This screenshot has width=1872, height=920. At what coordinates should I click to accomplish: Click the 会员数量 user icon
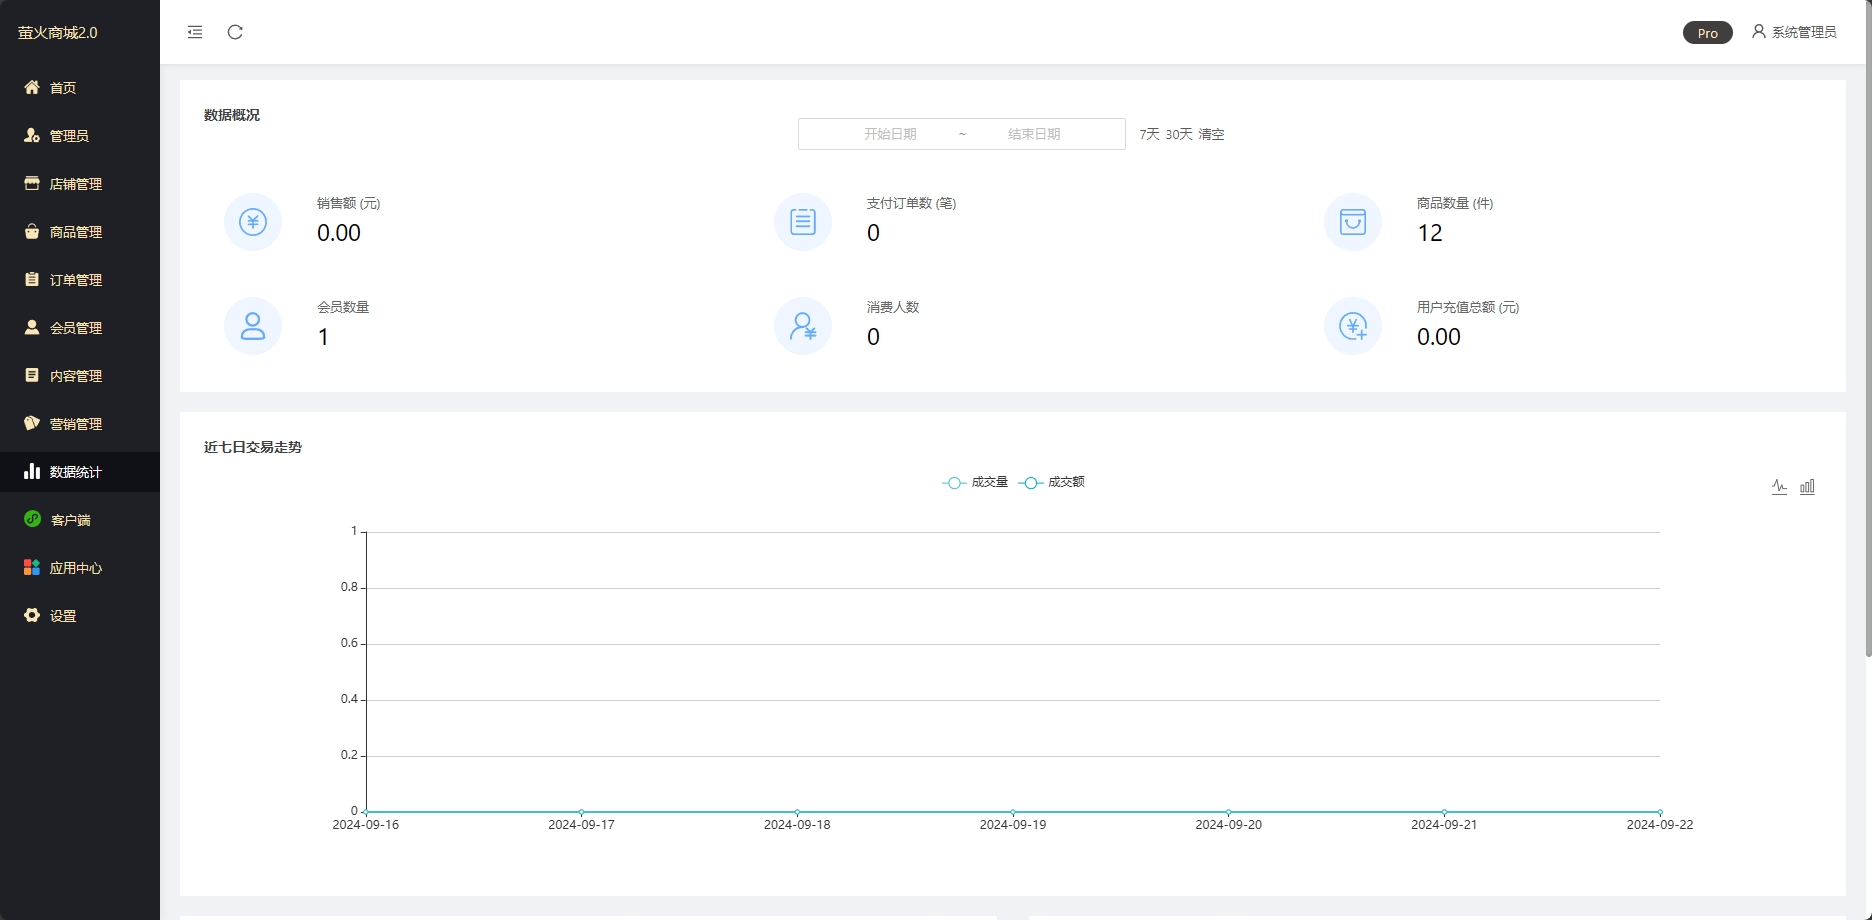click(253, 326)
